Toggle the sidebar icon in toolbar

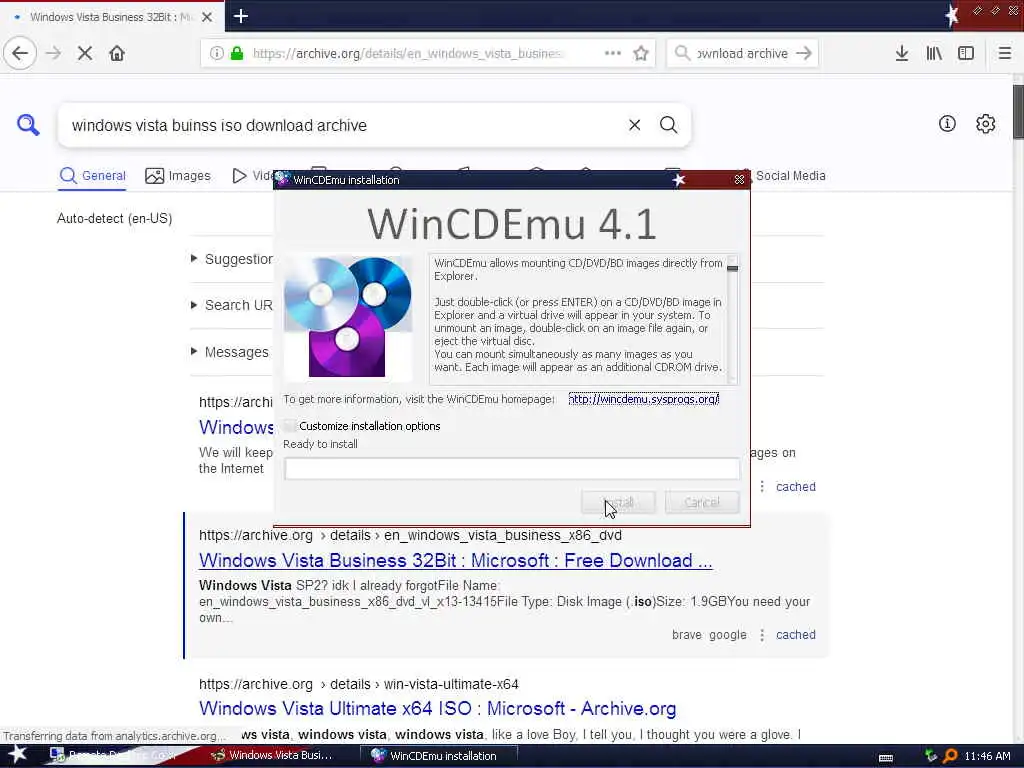(x=966, y=53)
